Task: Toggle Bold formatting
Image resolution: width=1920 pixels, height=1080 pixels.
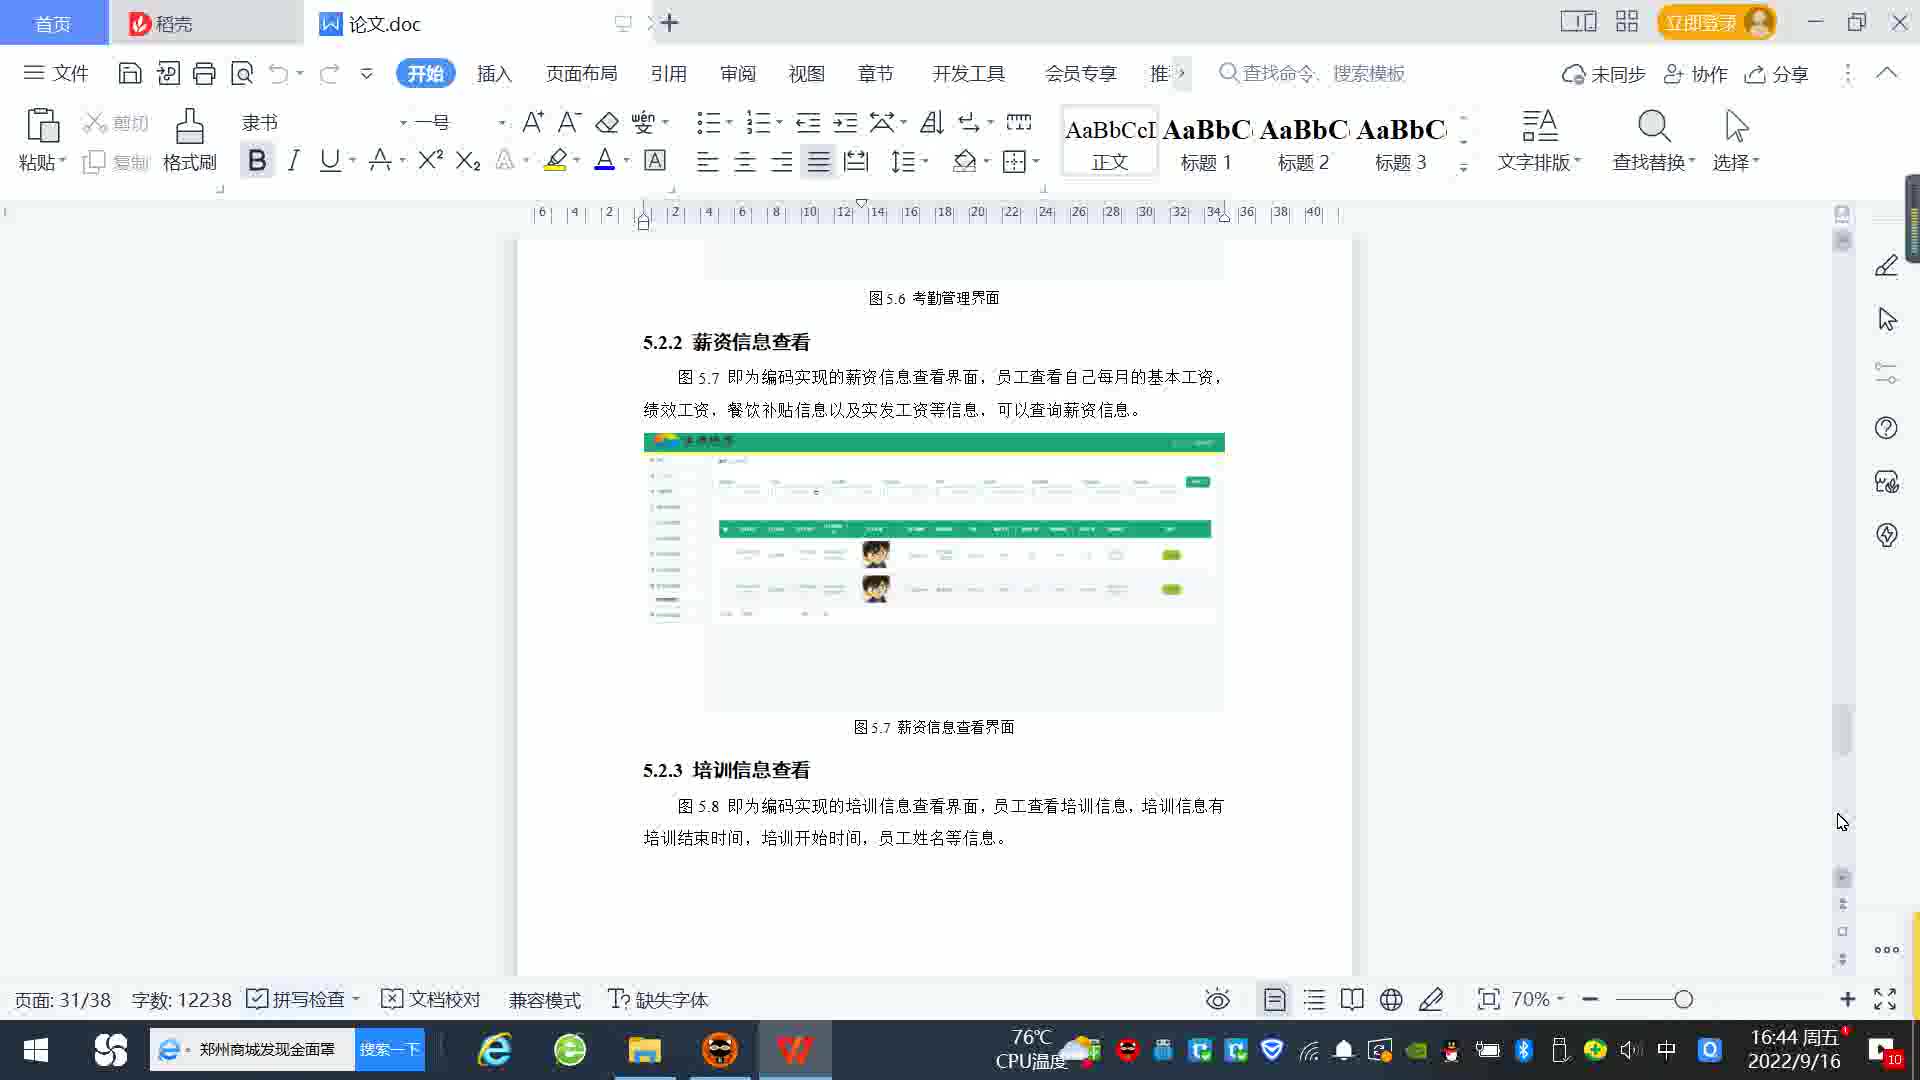Action: (x=257, y=160)
